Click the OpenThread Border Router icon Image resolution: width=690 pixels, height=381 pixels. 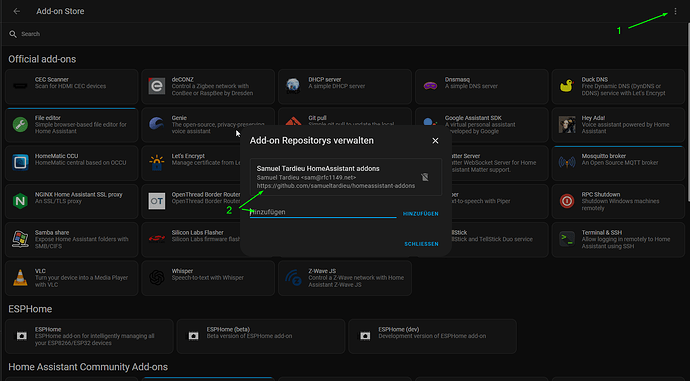[x=157, y=201]
